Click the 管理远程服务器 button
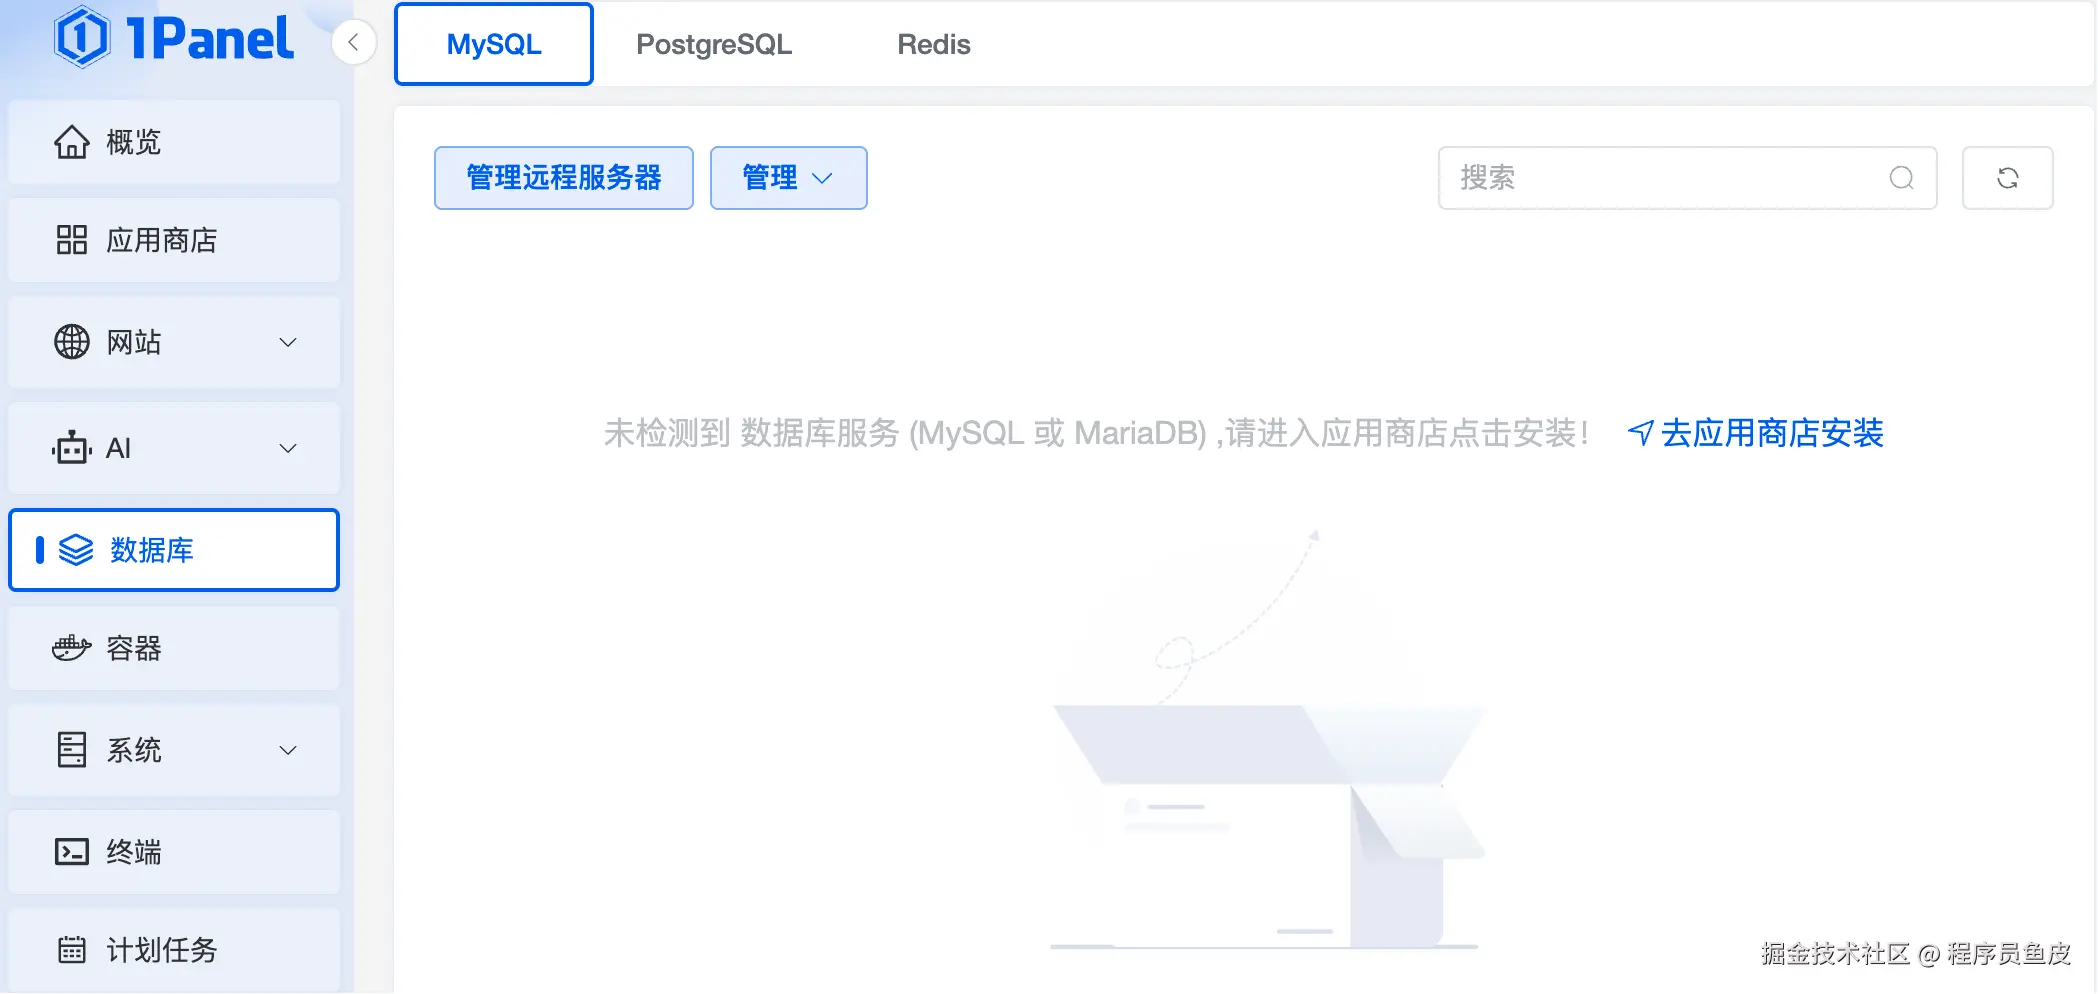 coord(564,178)
